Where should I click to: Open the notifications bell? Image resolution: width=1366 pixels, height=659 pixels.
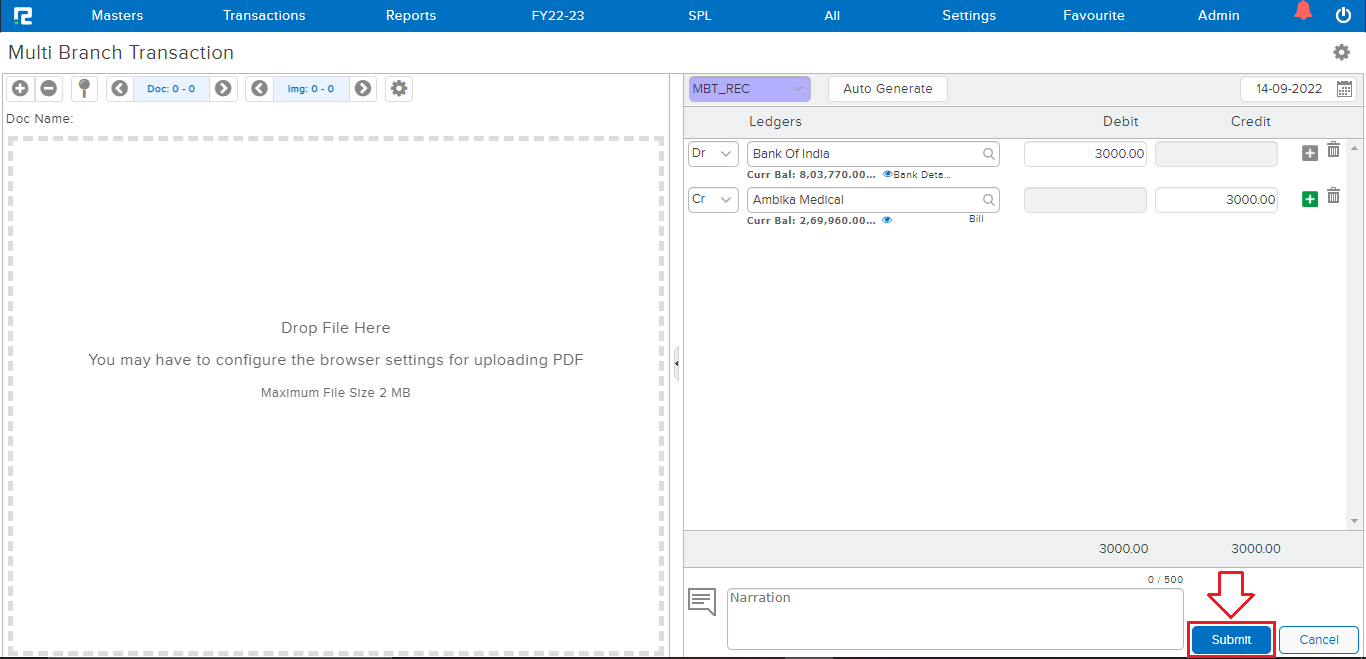1302,13
